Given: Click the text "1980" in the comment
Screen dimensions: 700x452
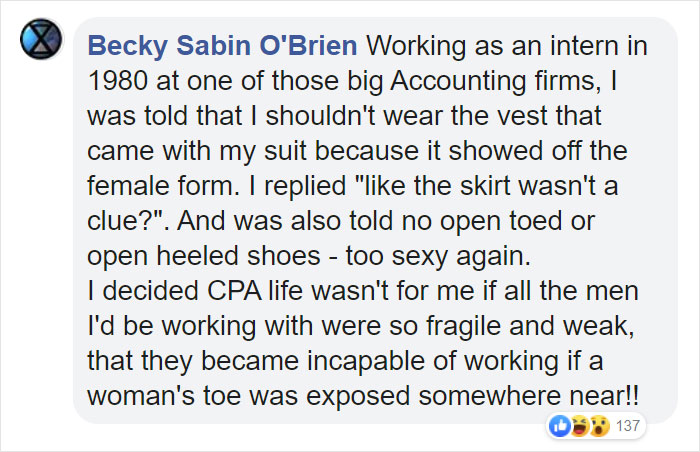Looking at the screenshot, I should pyautogui.click(x=113, y=82).
